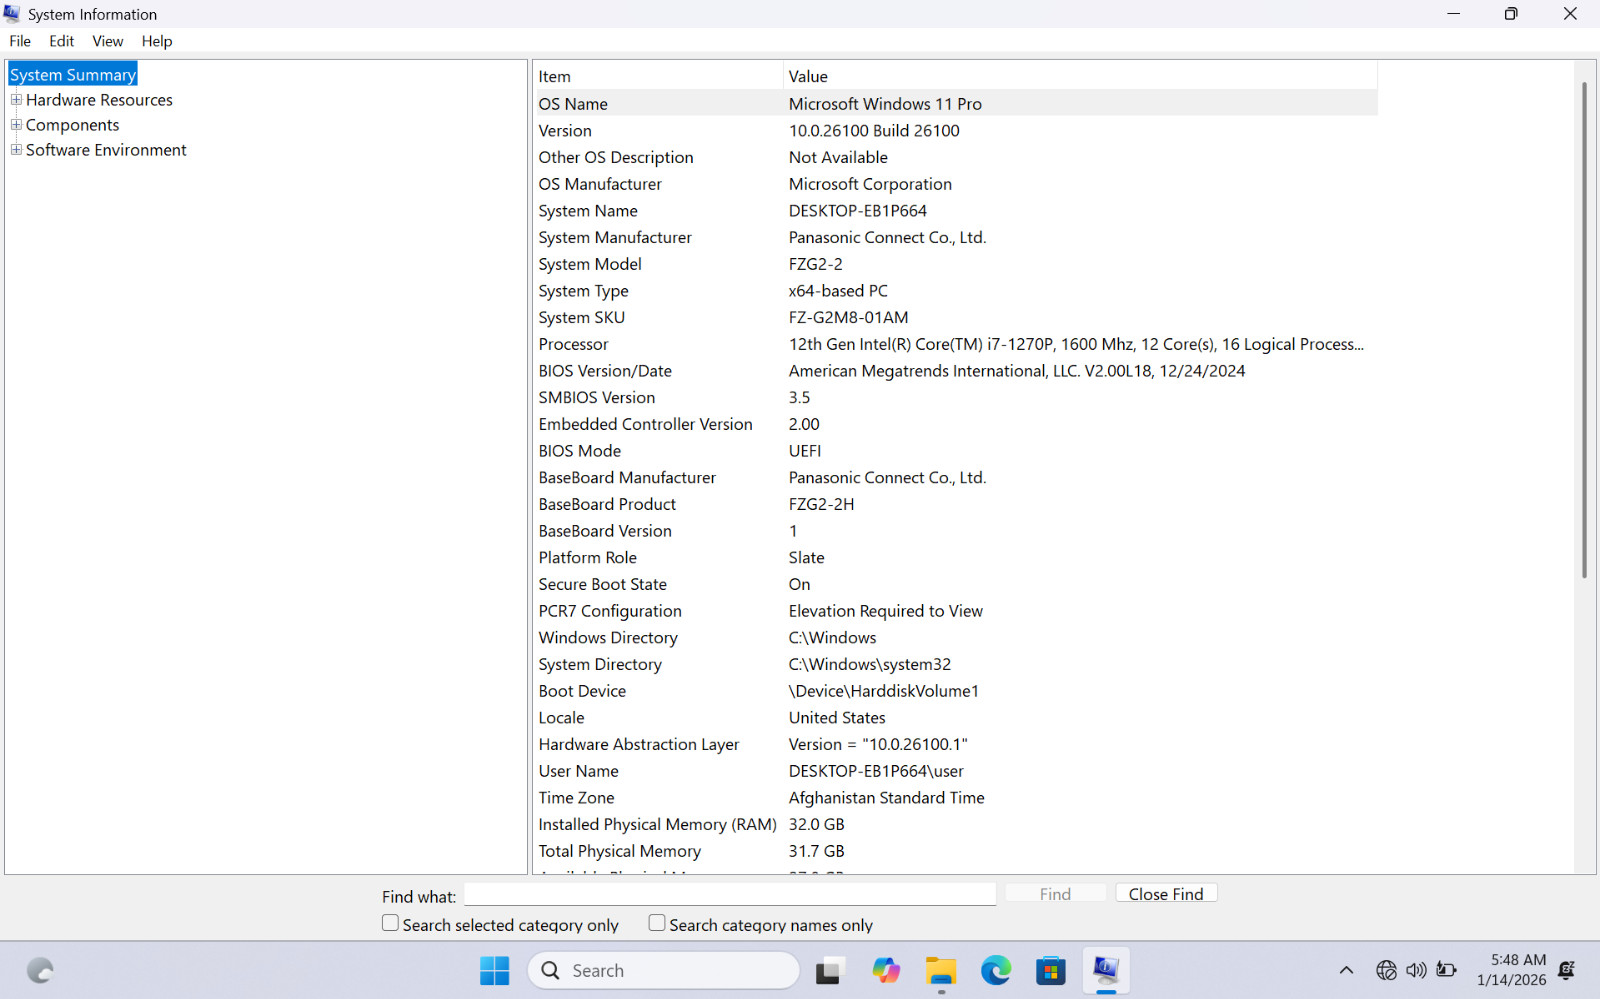Open File Explorer from the taskbar
This screenshot has width=1600, height=999.
(940, 970)
